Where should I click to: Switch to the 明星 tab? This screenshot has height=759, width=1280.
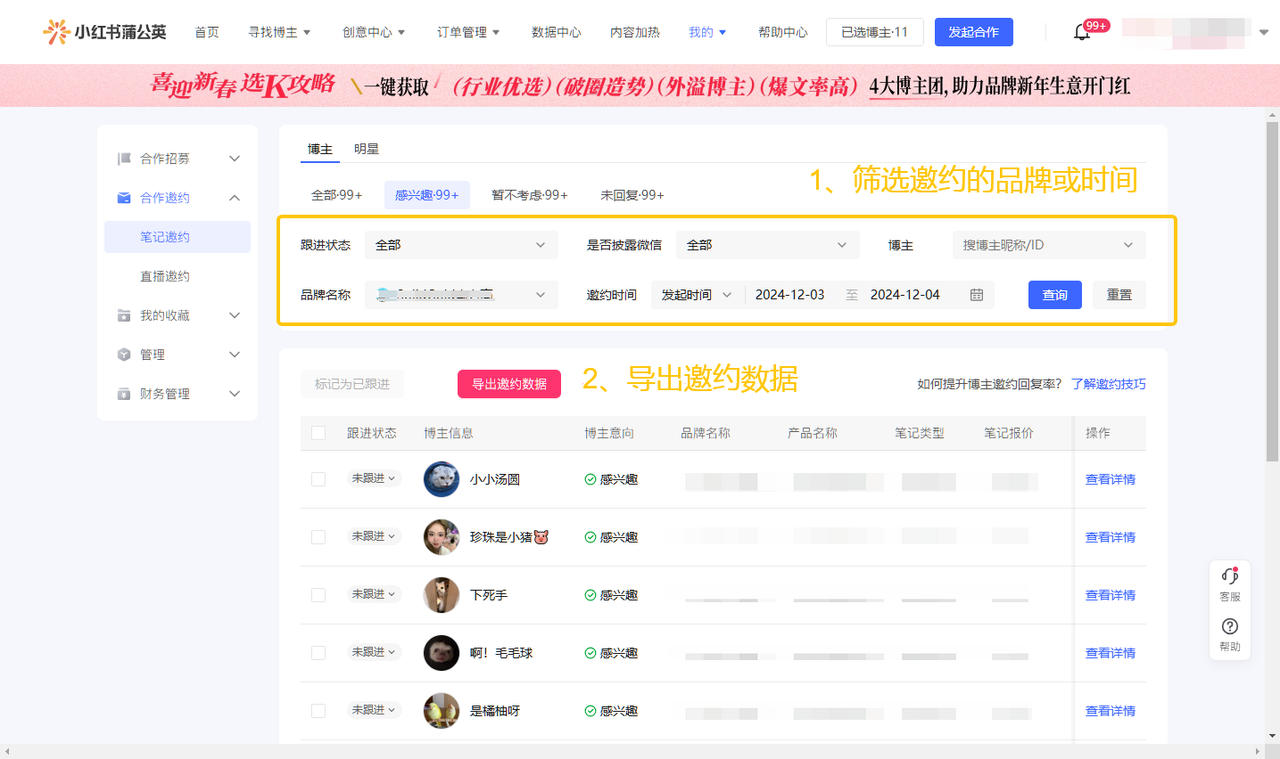coord(366,149)
